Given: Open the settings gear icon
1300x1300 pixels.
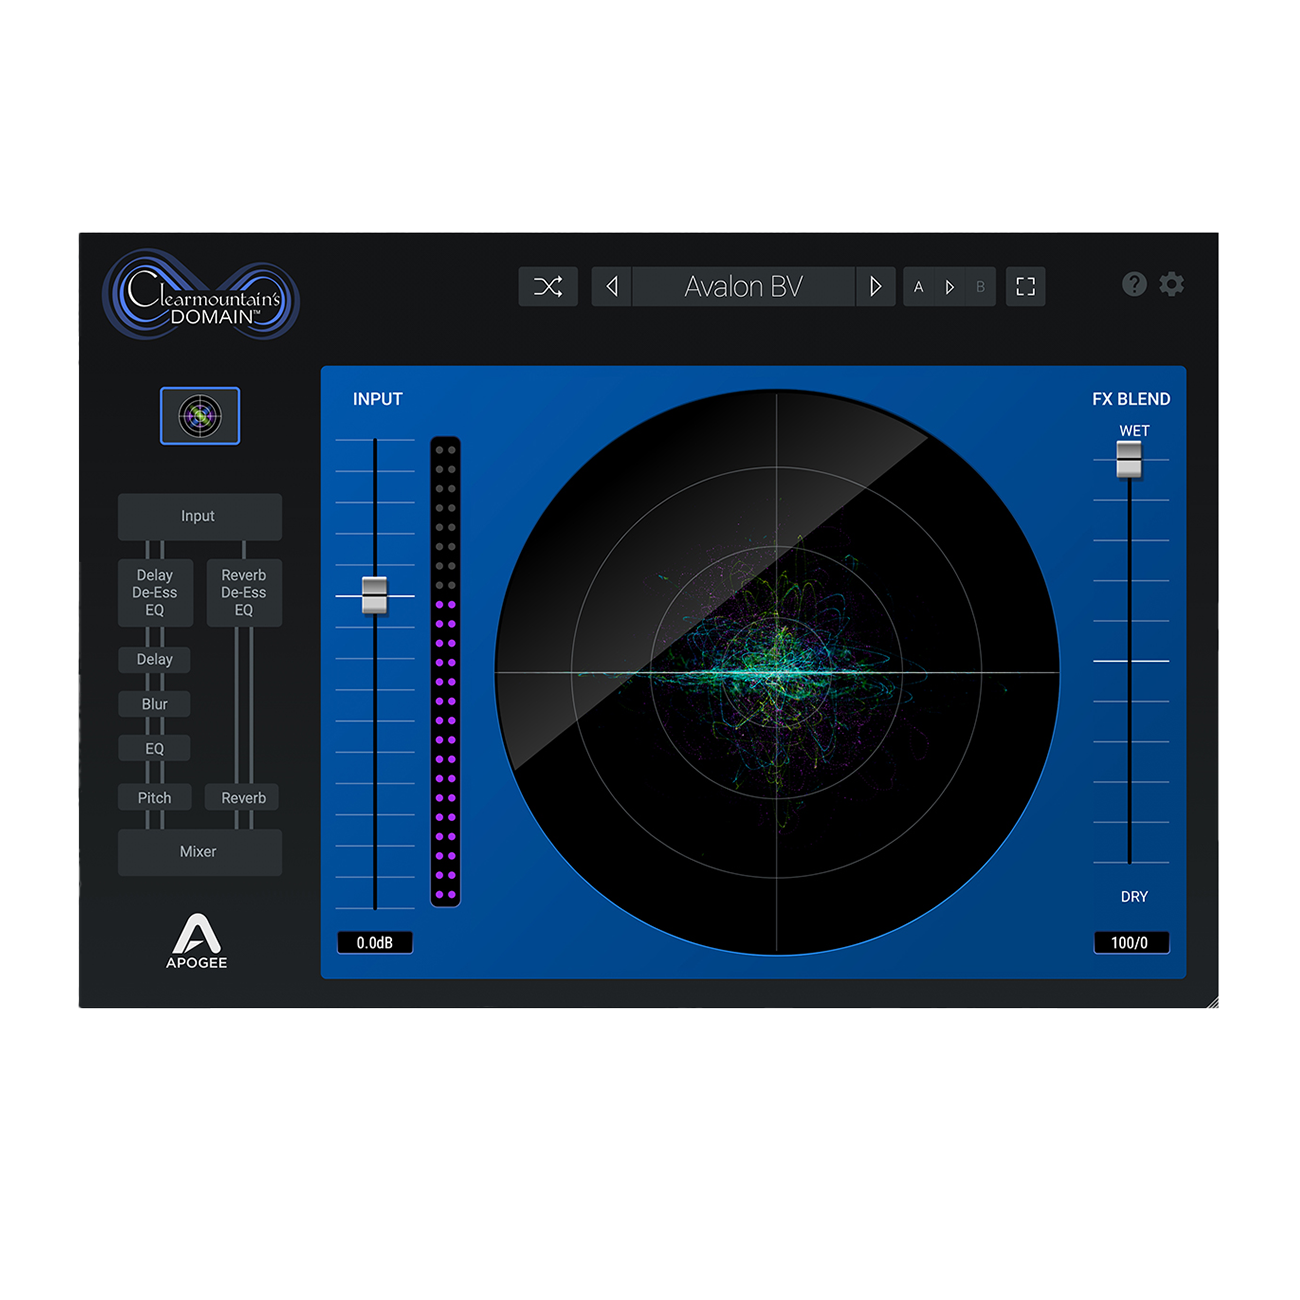Looking at the screenshot, I should tap(1172, 284).
